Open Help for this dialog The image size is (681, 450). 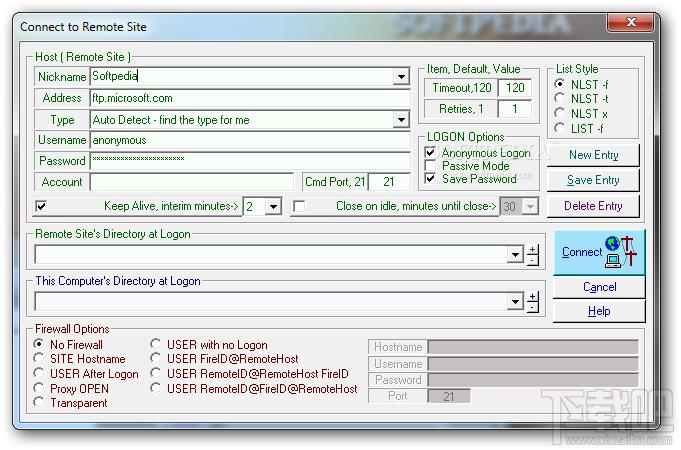599,311
